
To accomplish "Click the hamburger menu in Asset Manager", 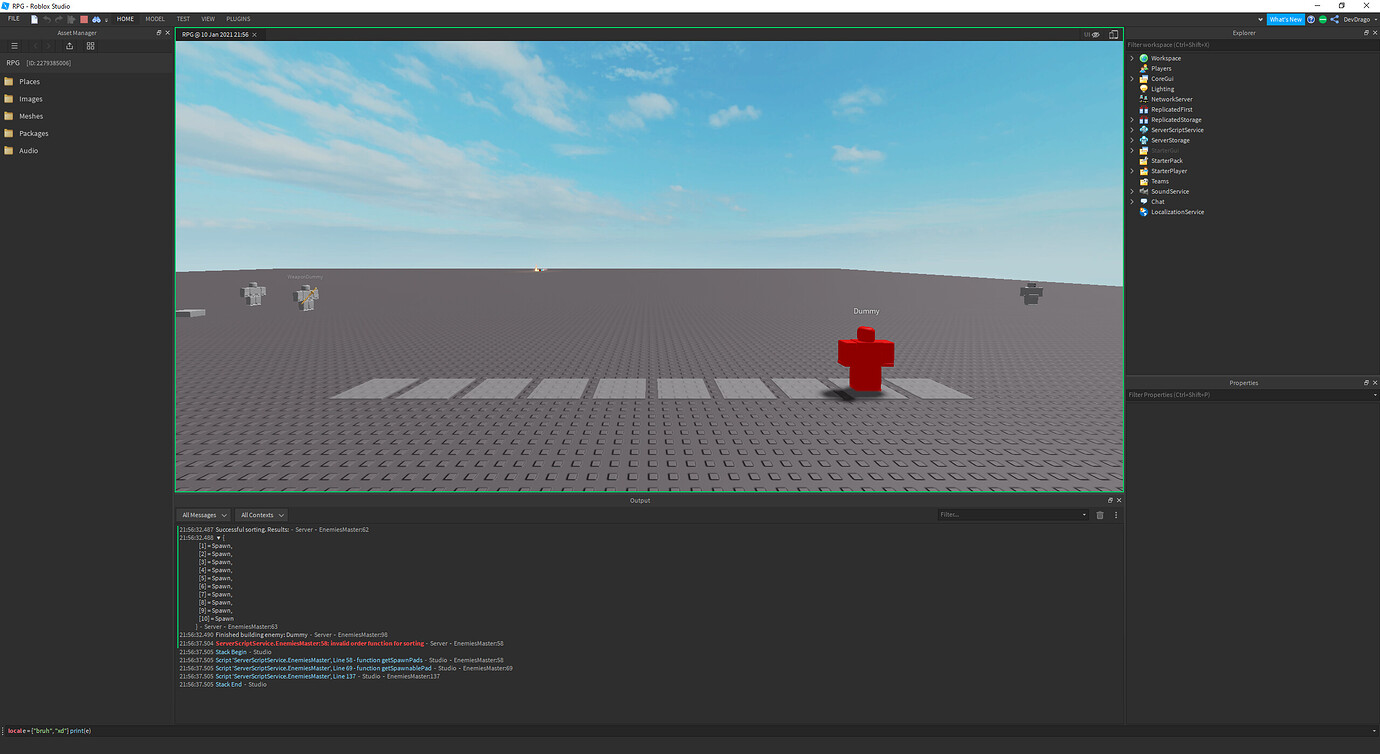I will [14, 45].
